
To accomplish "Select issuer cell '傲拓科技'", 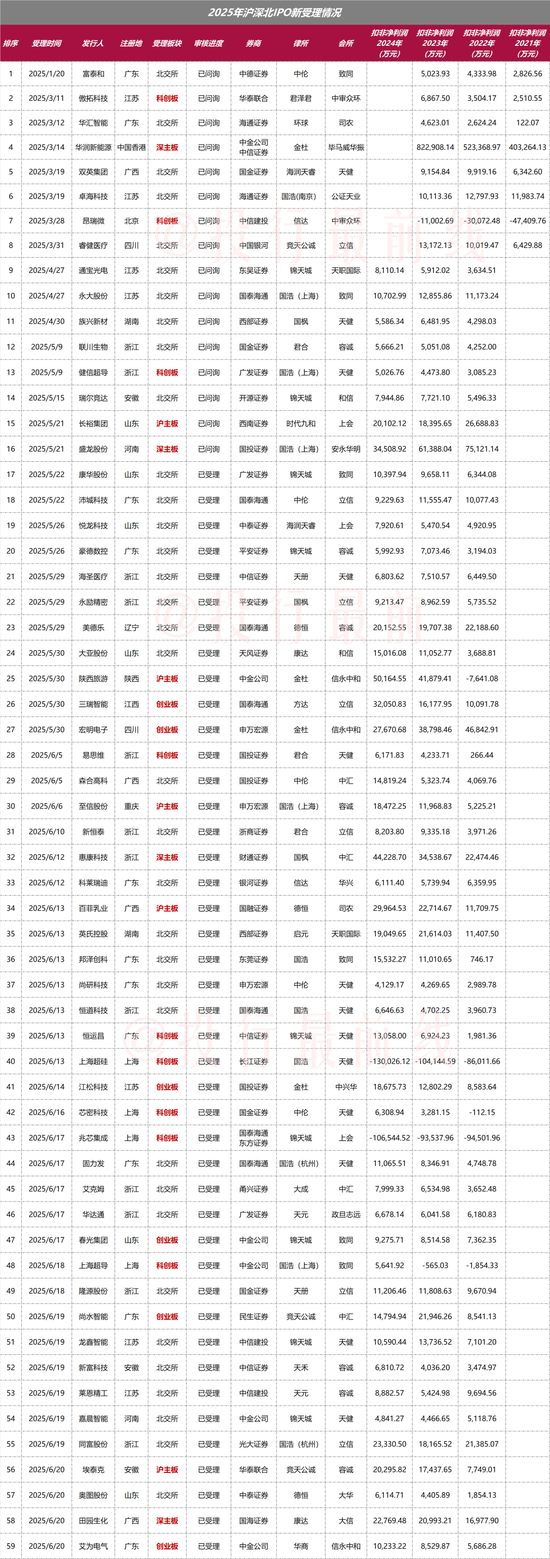I will click(x=93, y=98).
